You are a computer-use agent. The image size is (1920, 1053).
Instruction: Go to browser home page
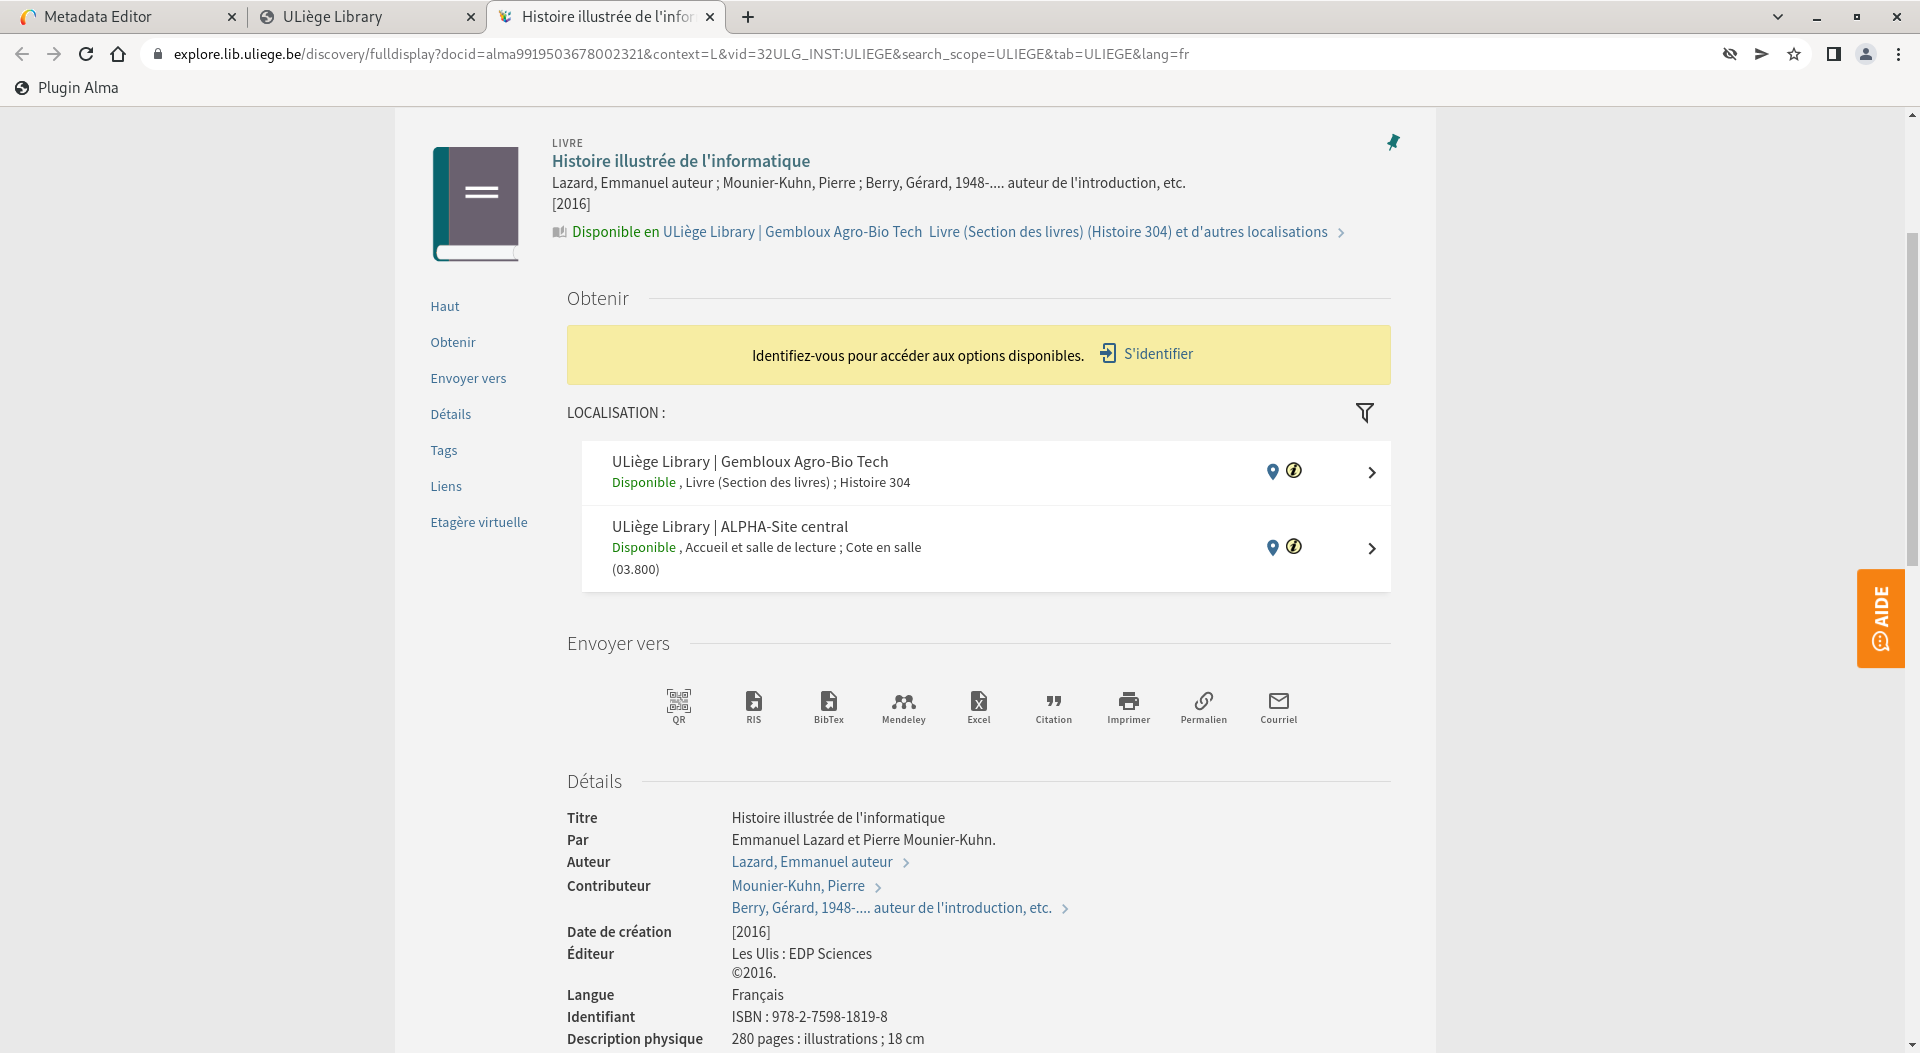(118, 54)
